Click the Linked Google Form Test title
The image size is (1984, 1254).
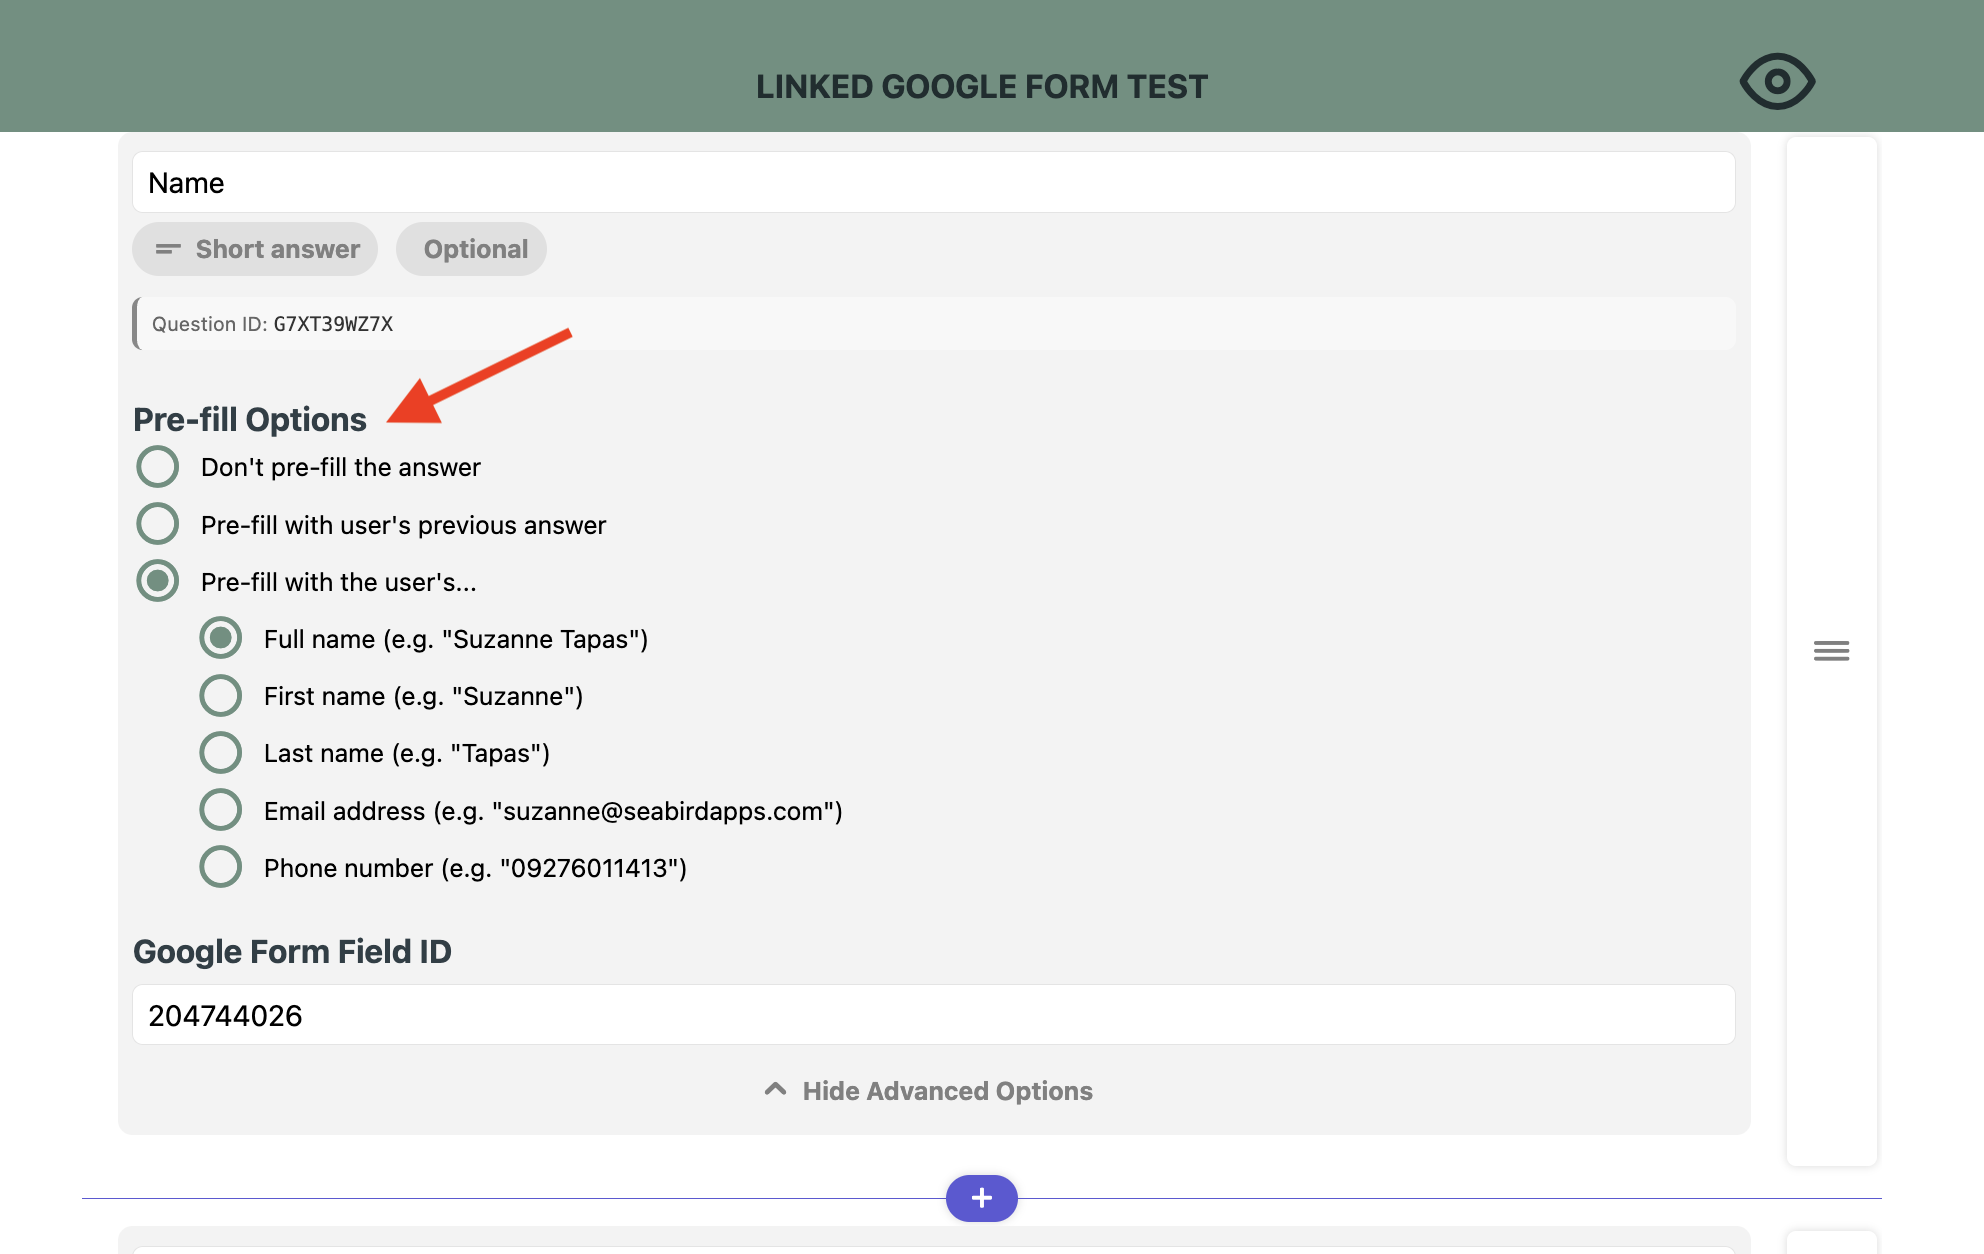(x=981, y=87)
